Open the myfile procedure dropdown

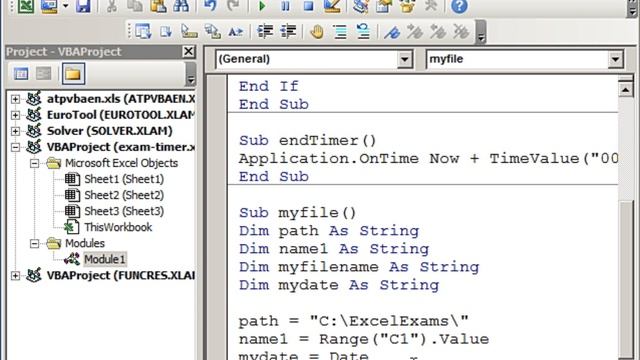pos(615,60)
